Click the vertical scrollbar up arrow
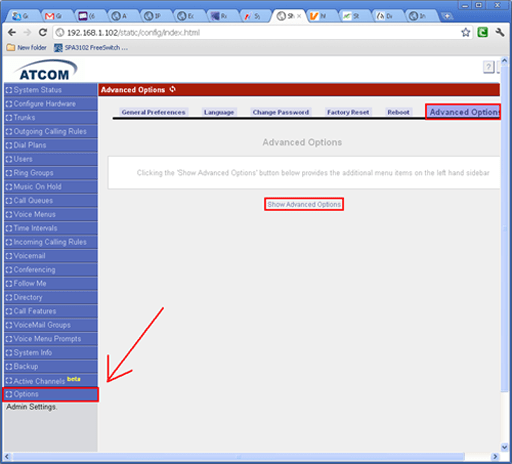 [x=504, y=61]
